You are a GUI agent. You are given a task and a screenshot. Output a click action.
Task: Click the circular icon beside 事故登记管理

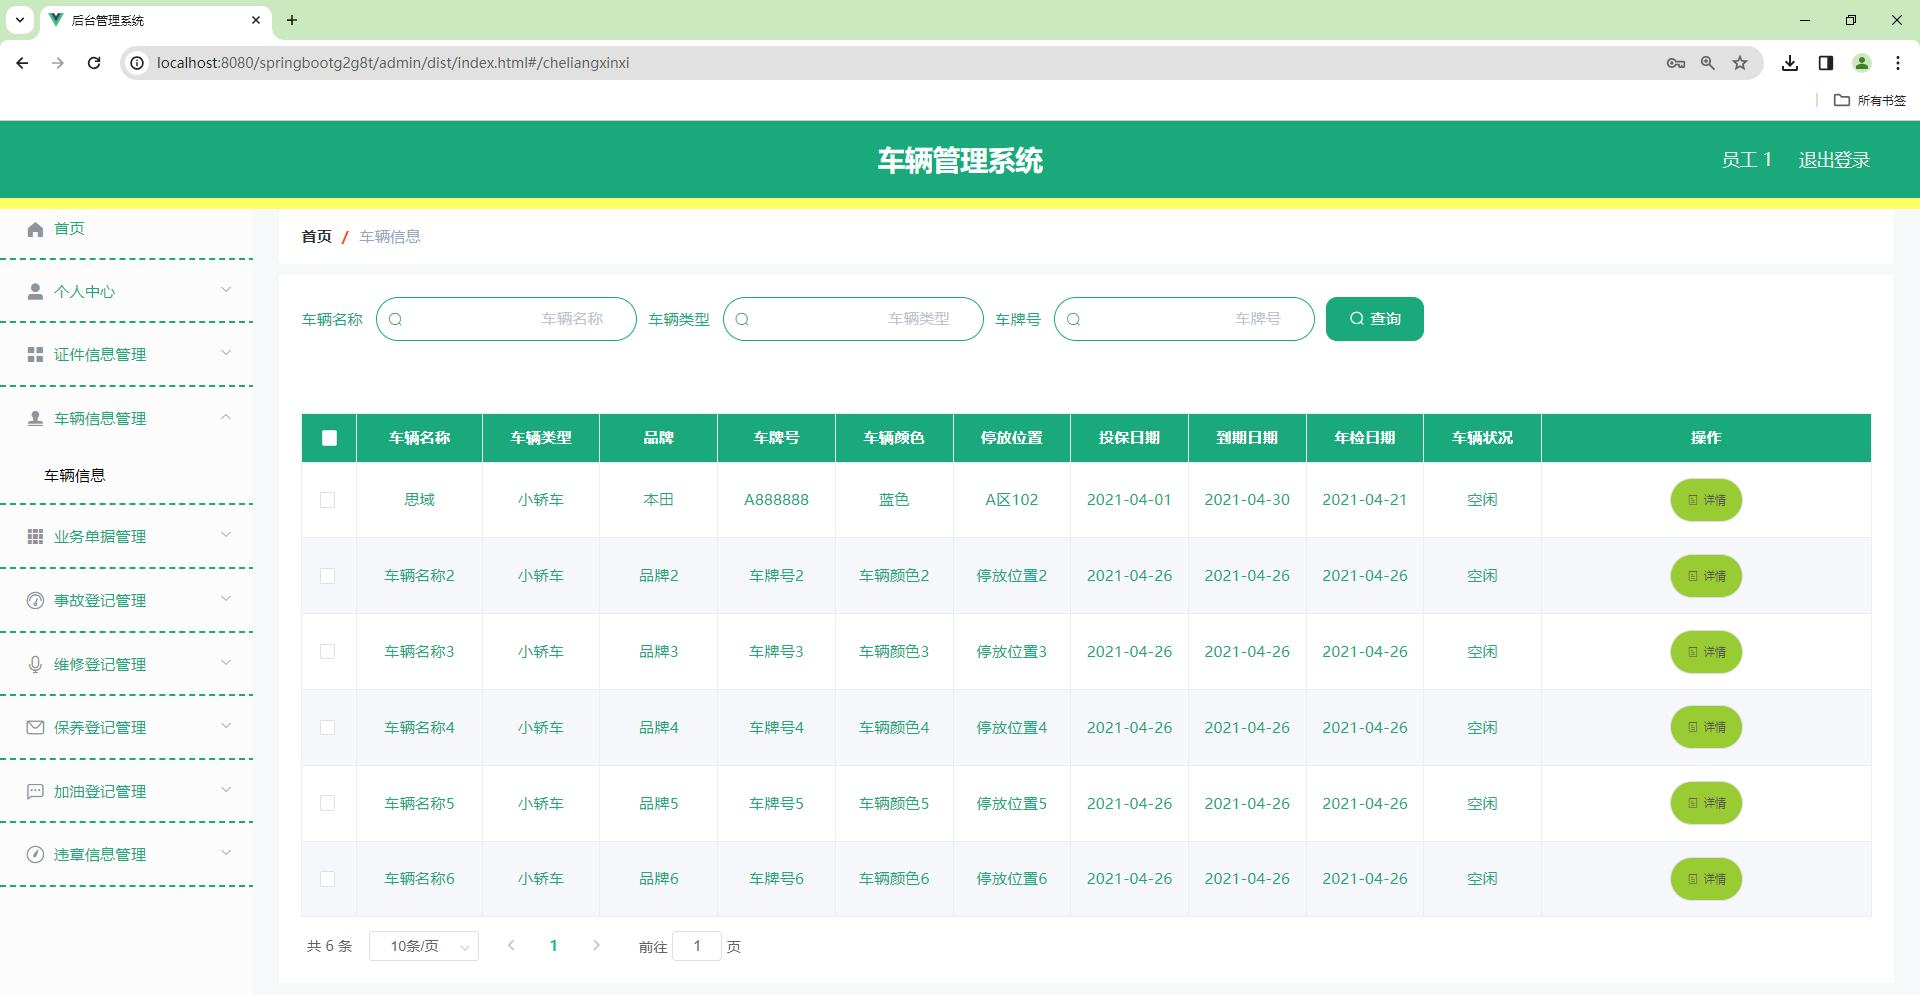click(x=35, y=600)
